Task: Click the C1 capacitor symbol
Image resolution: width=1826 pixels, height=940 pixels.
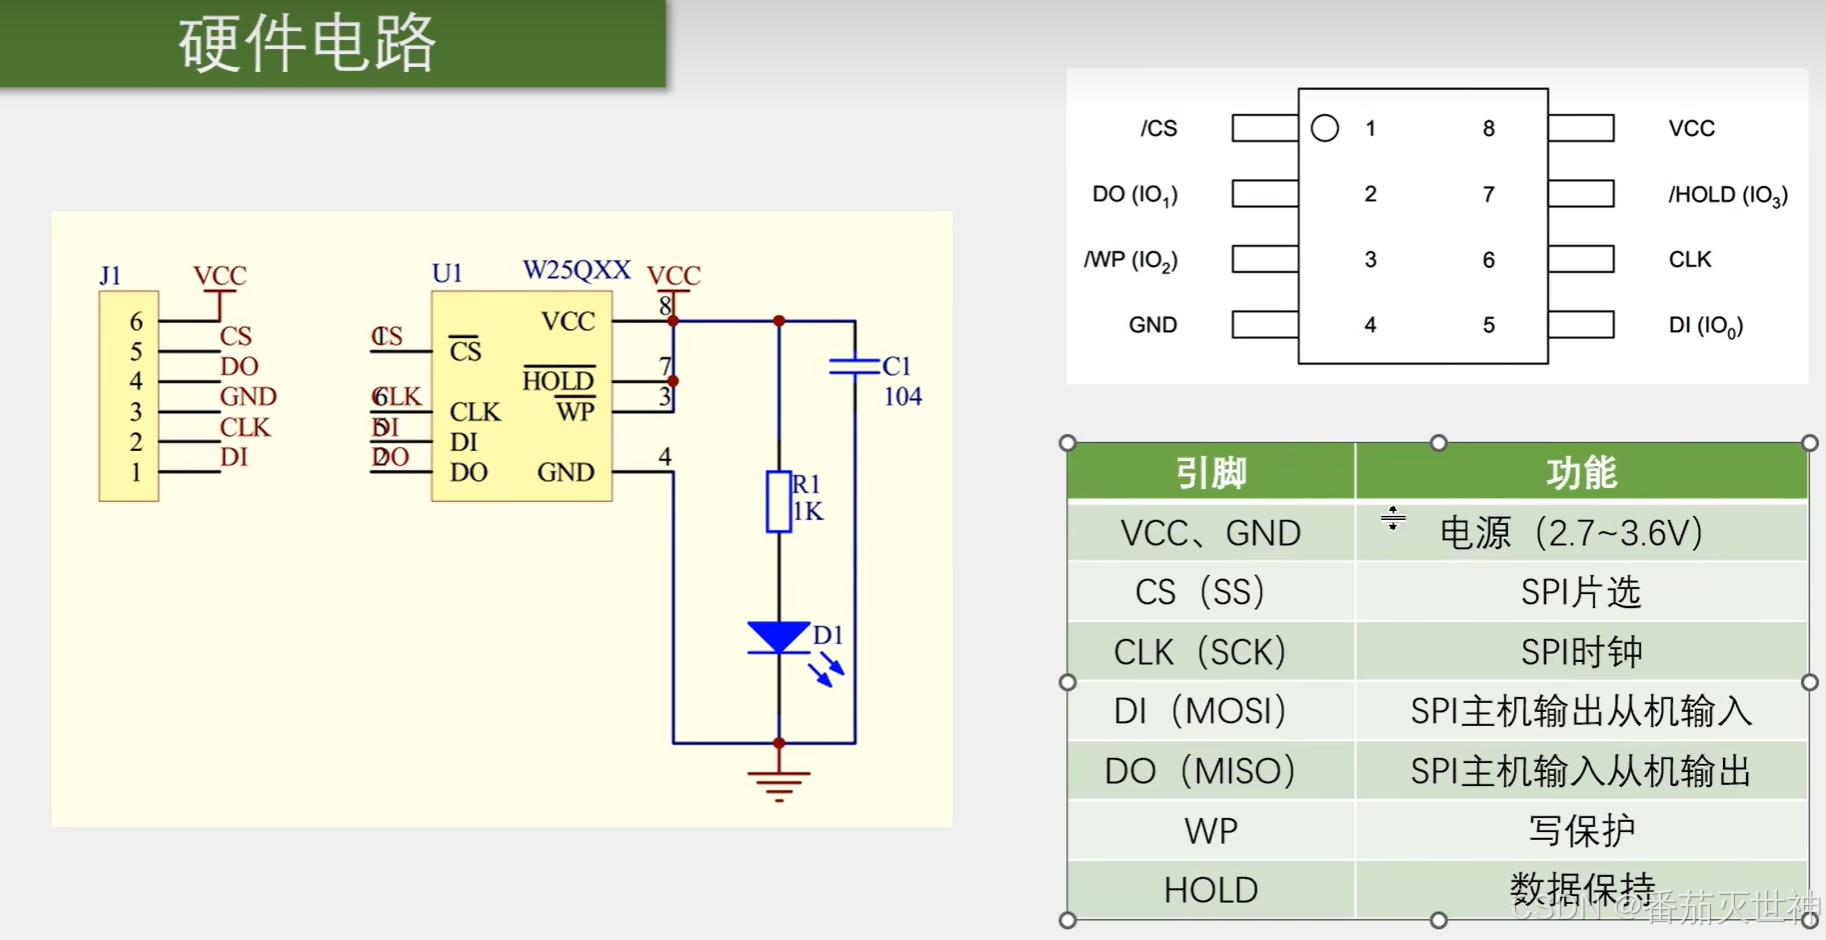Action: 855,366
